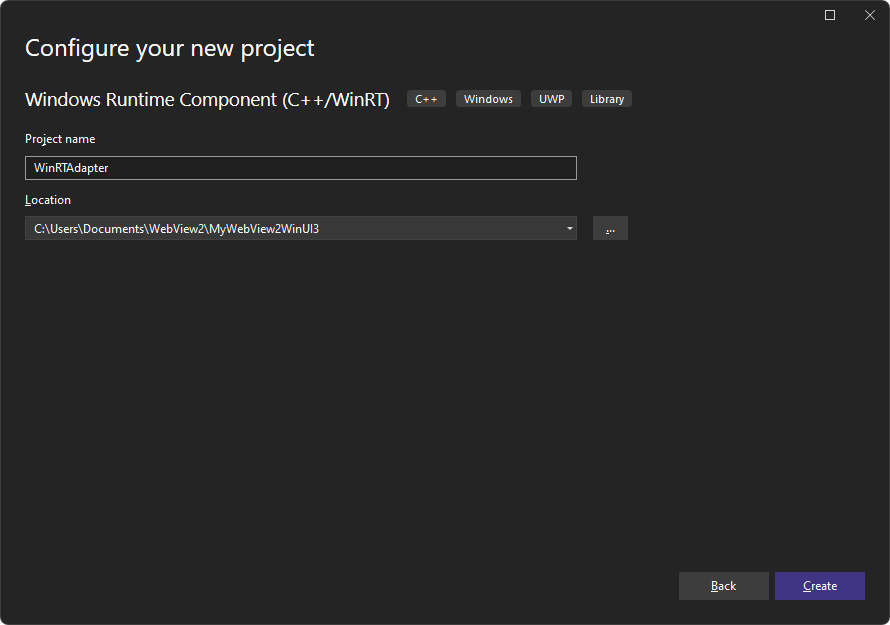Click the maximize window icon
Viewport: 890px width, 625px height.
click(829, 15)
